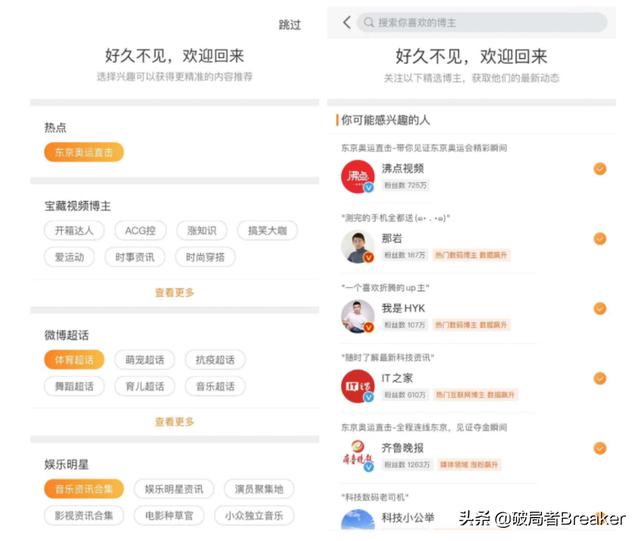Select the ACG控 interest tag
640x541 pixels.
tap(140, 231)
